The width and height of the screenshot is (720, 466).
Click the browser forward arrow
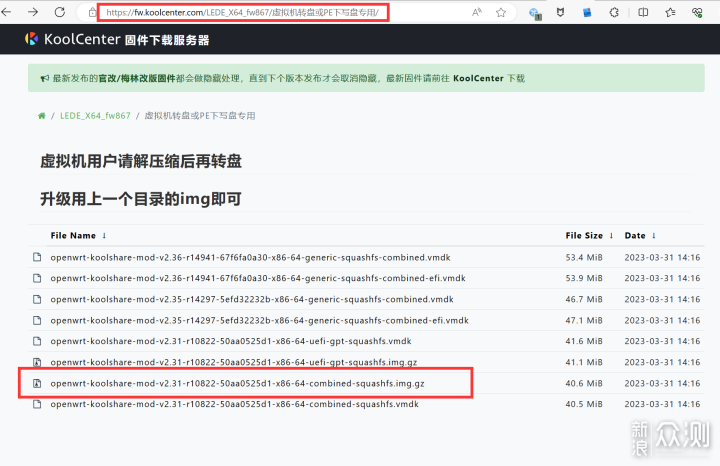pyautogui.click(x=35, y=13)
